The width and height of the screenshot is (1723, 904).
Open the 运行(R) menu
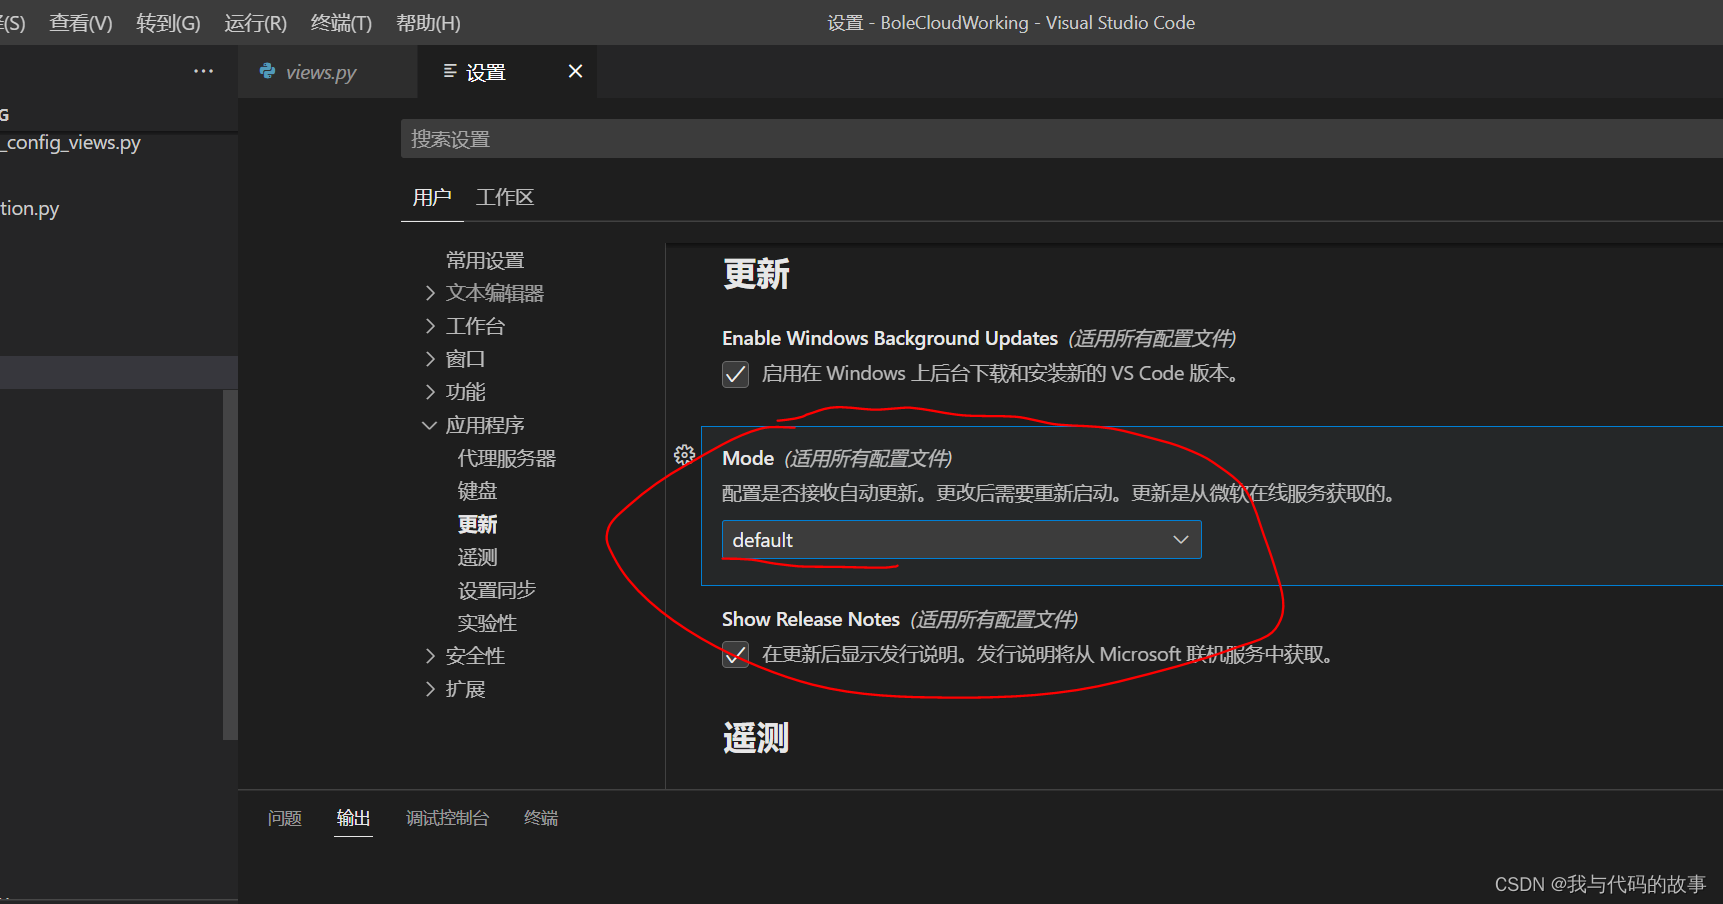256,23
